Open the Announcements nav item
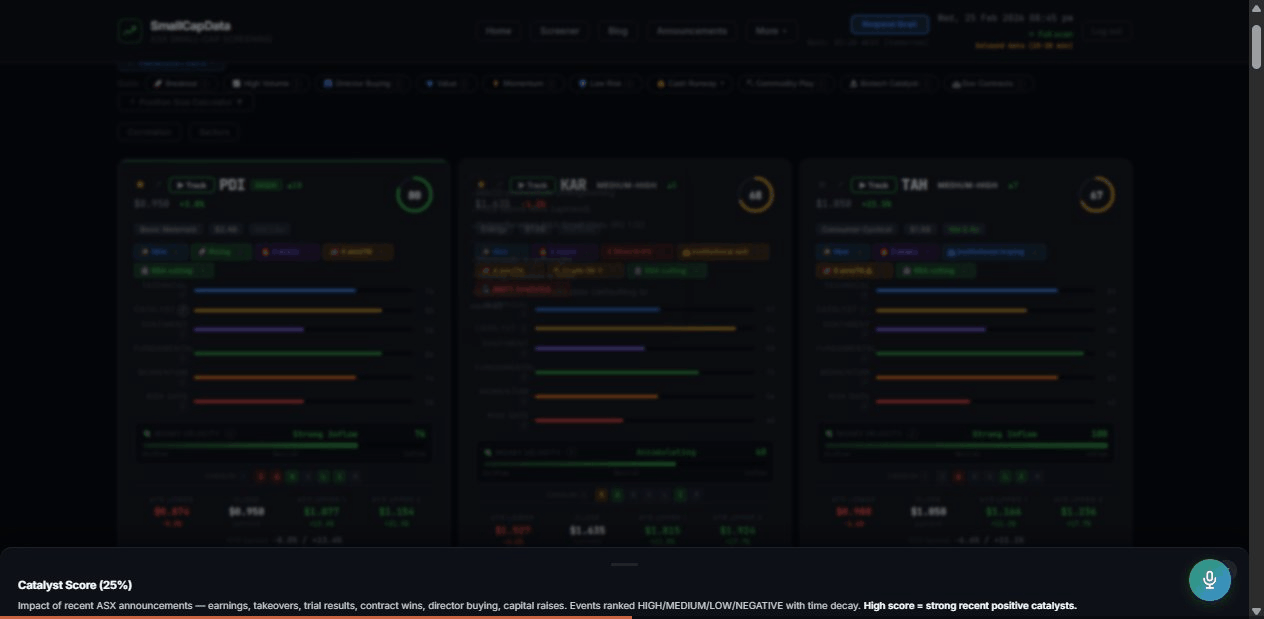 tap(691, 31)
